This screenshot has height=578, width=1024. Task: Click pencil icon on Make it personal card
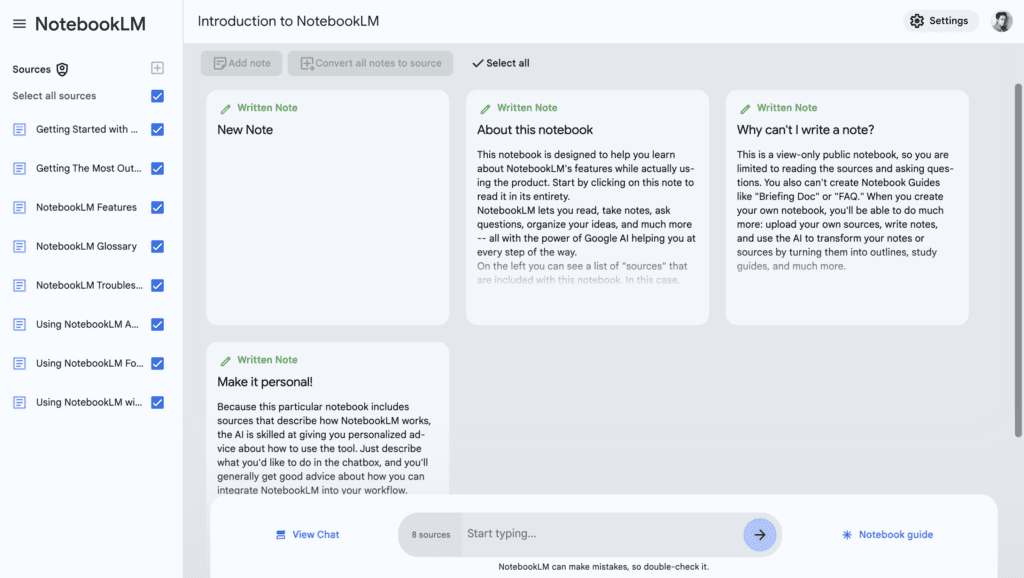pyautogui.click(x=225, y=361)
